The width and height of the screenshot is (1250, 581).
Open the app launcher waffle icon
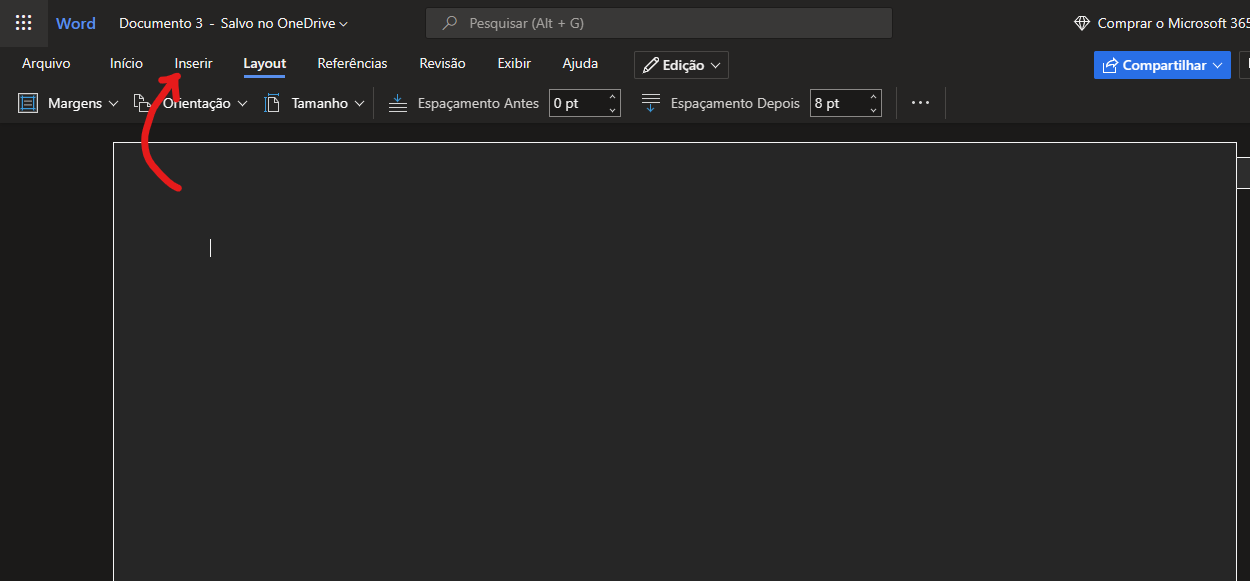tap(23, 23)
